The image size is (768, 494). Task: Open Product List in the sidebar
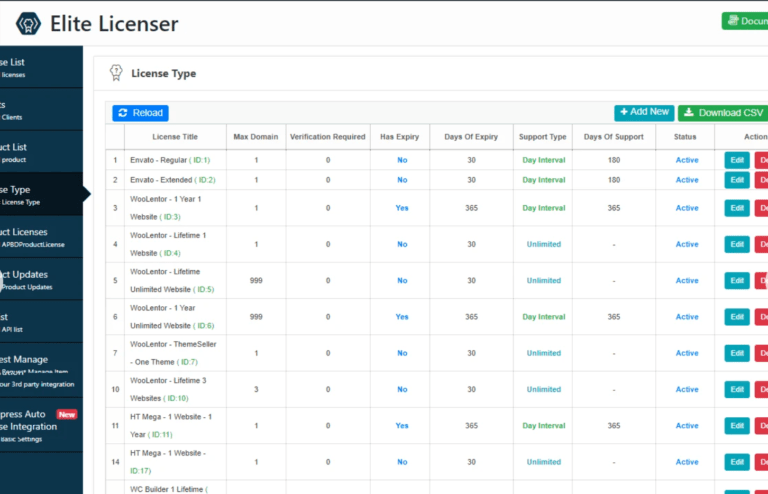tap(41, 152)
